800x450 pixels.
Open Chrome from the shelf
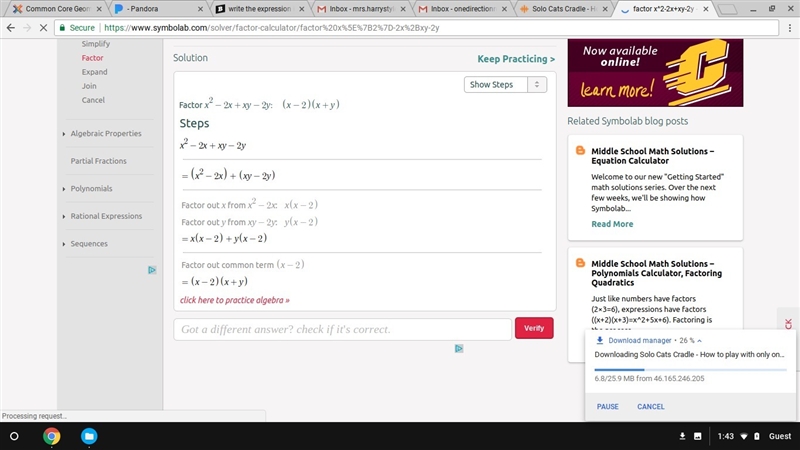click(52, 436)
